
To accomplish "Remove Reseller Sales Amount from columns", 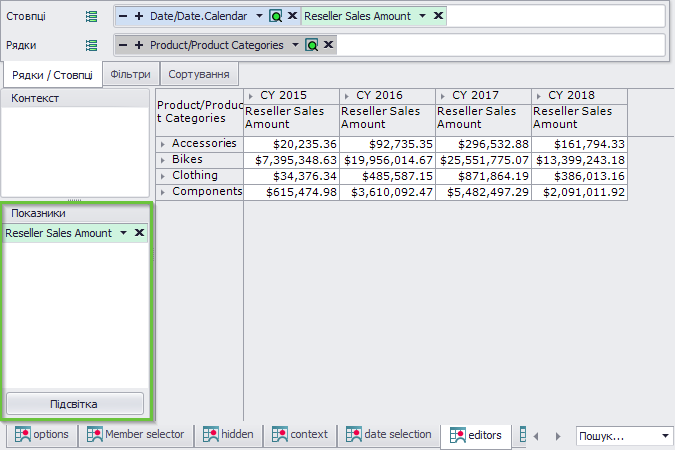I will 438,16.
